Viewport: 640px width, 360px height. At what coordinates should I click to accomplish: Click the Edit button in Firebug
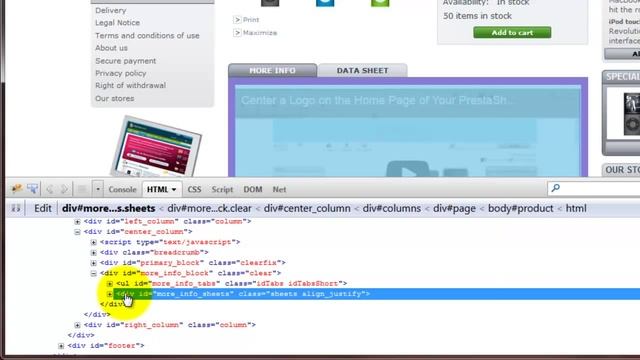point(43,208)
